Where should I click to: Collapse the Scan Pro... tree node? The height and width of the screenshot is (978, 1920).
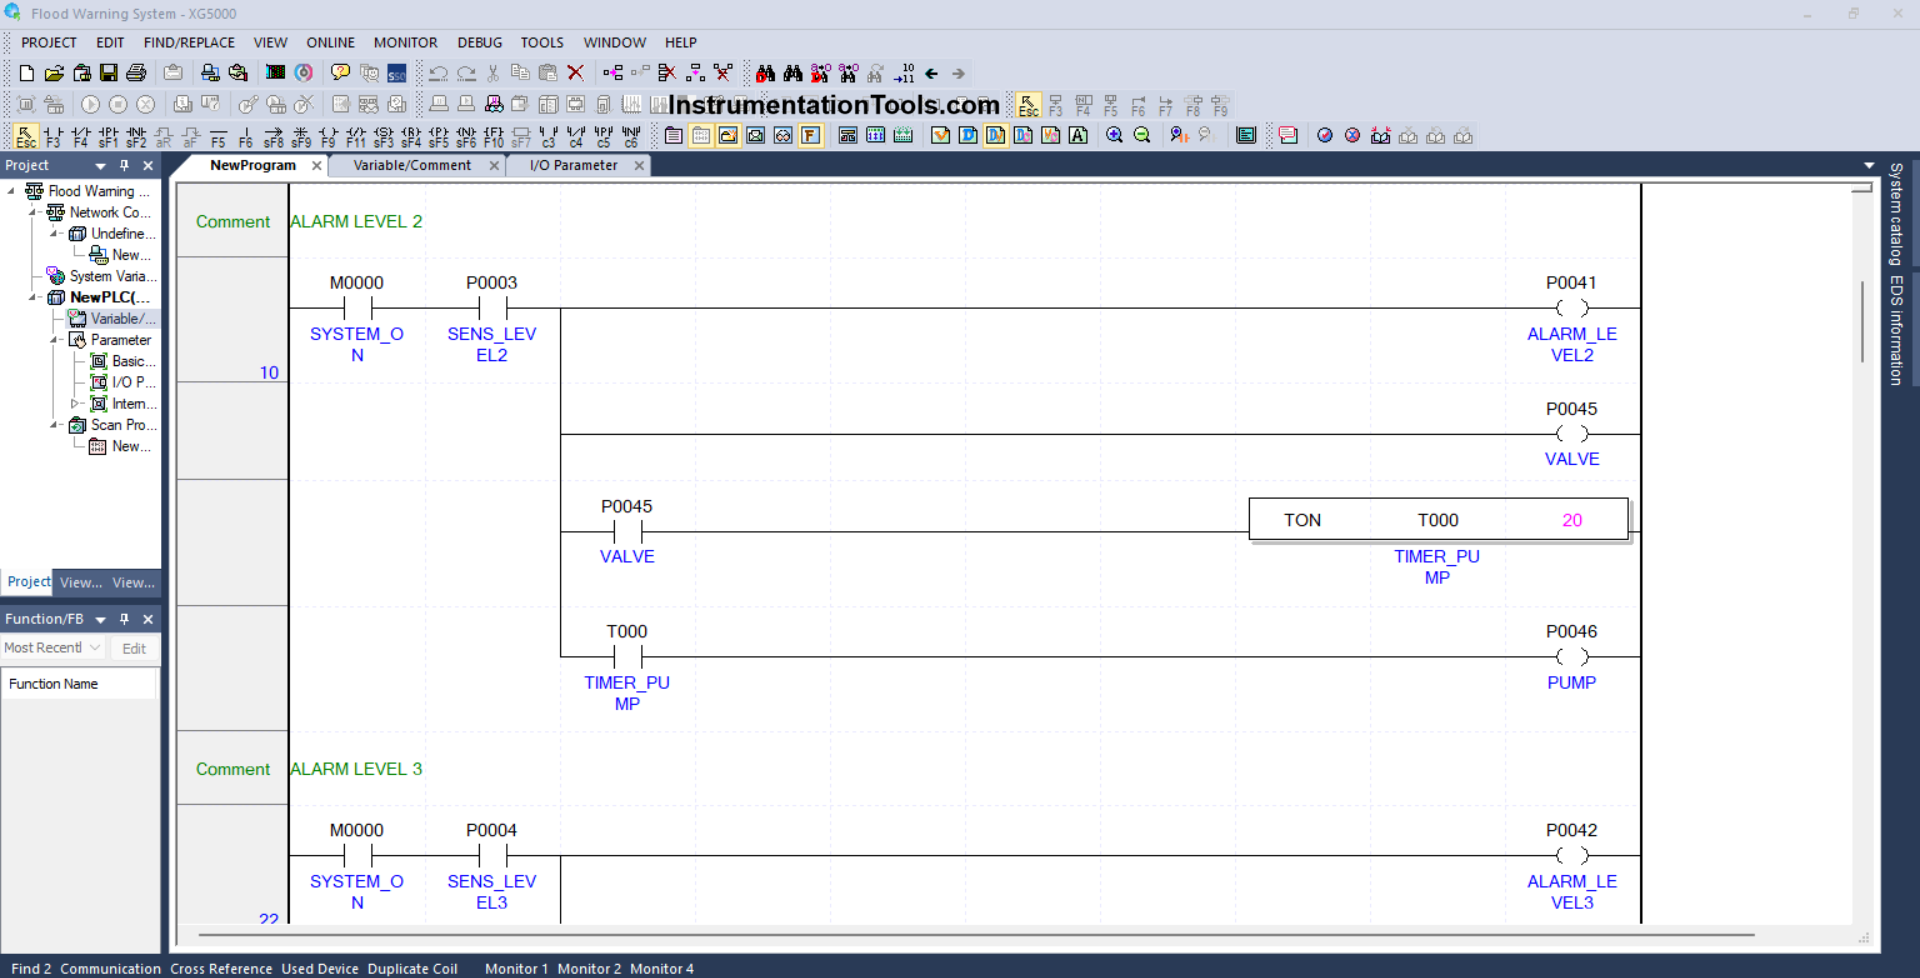pos(54,425)
